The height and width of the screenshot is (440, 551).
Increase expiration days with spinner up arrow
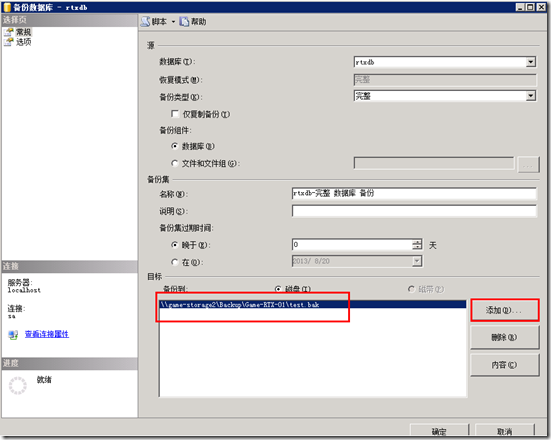(x=417, y=242)
